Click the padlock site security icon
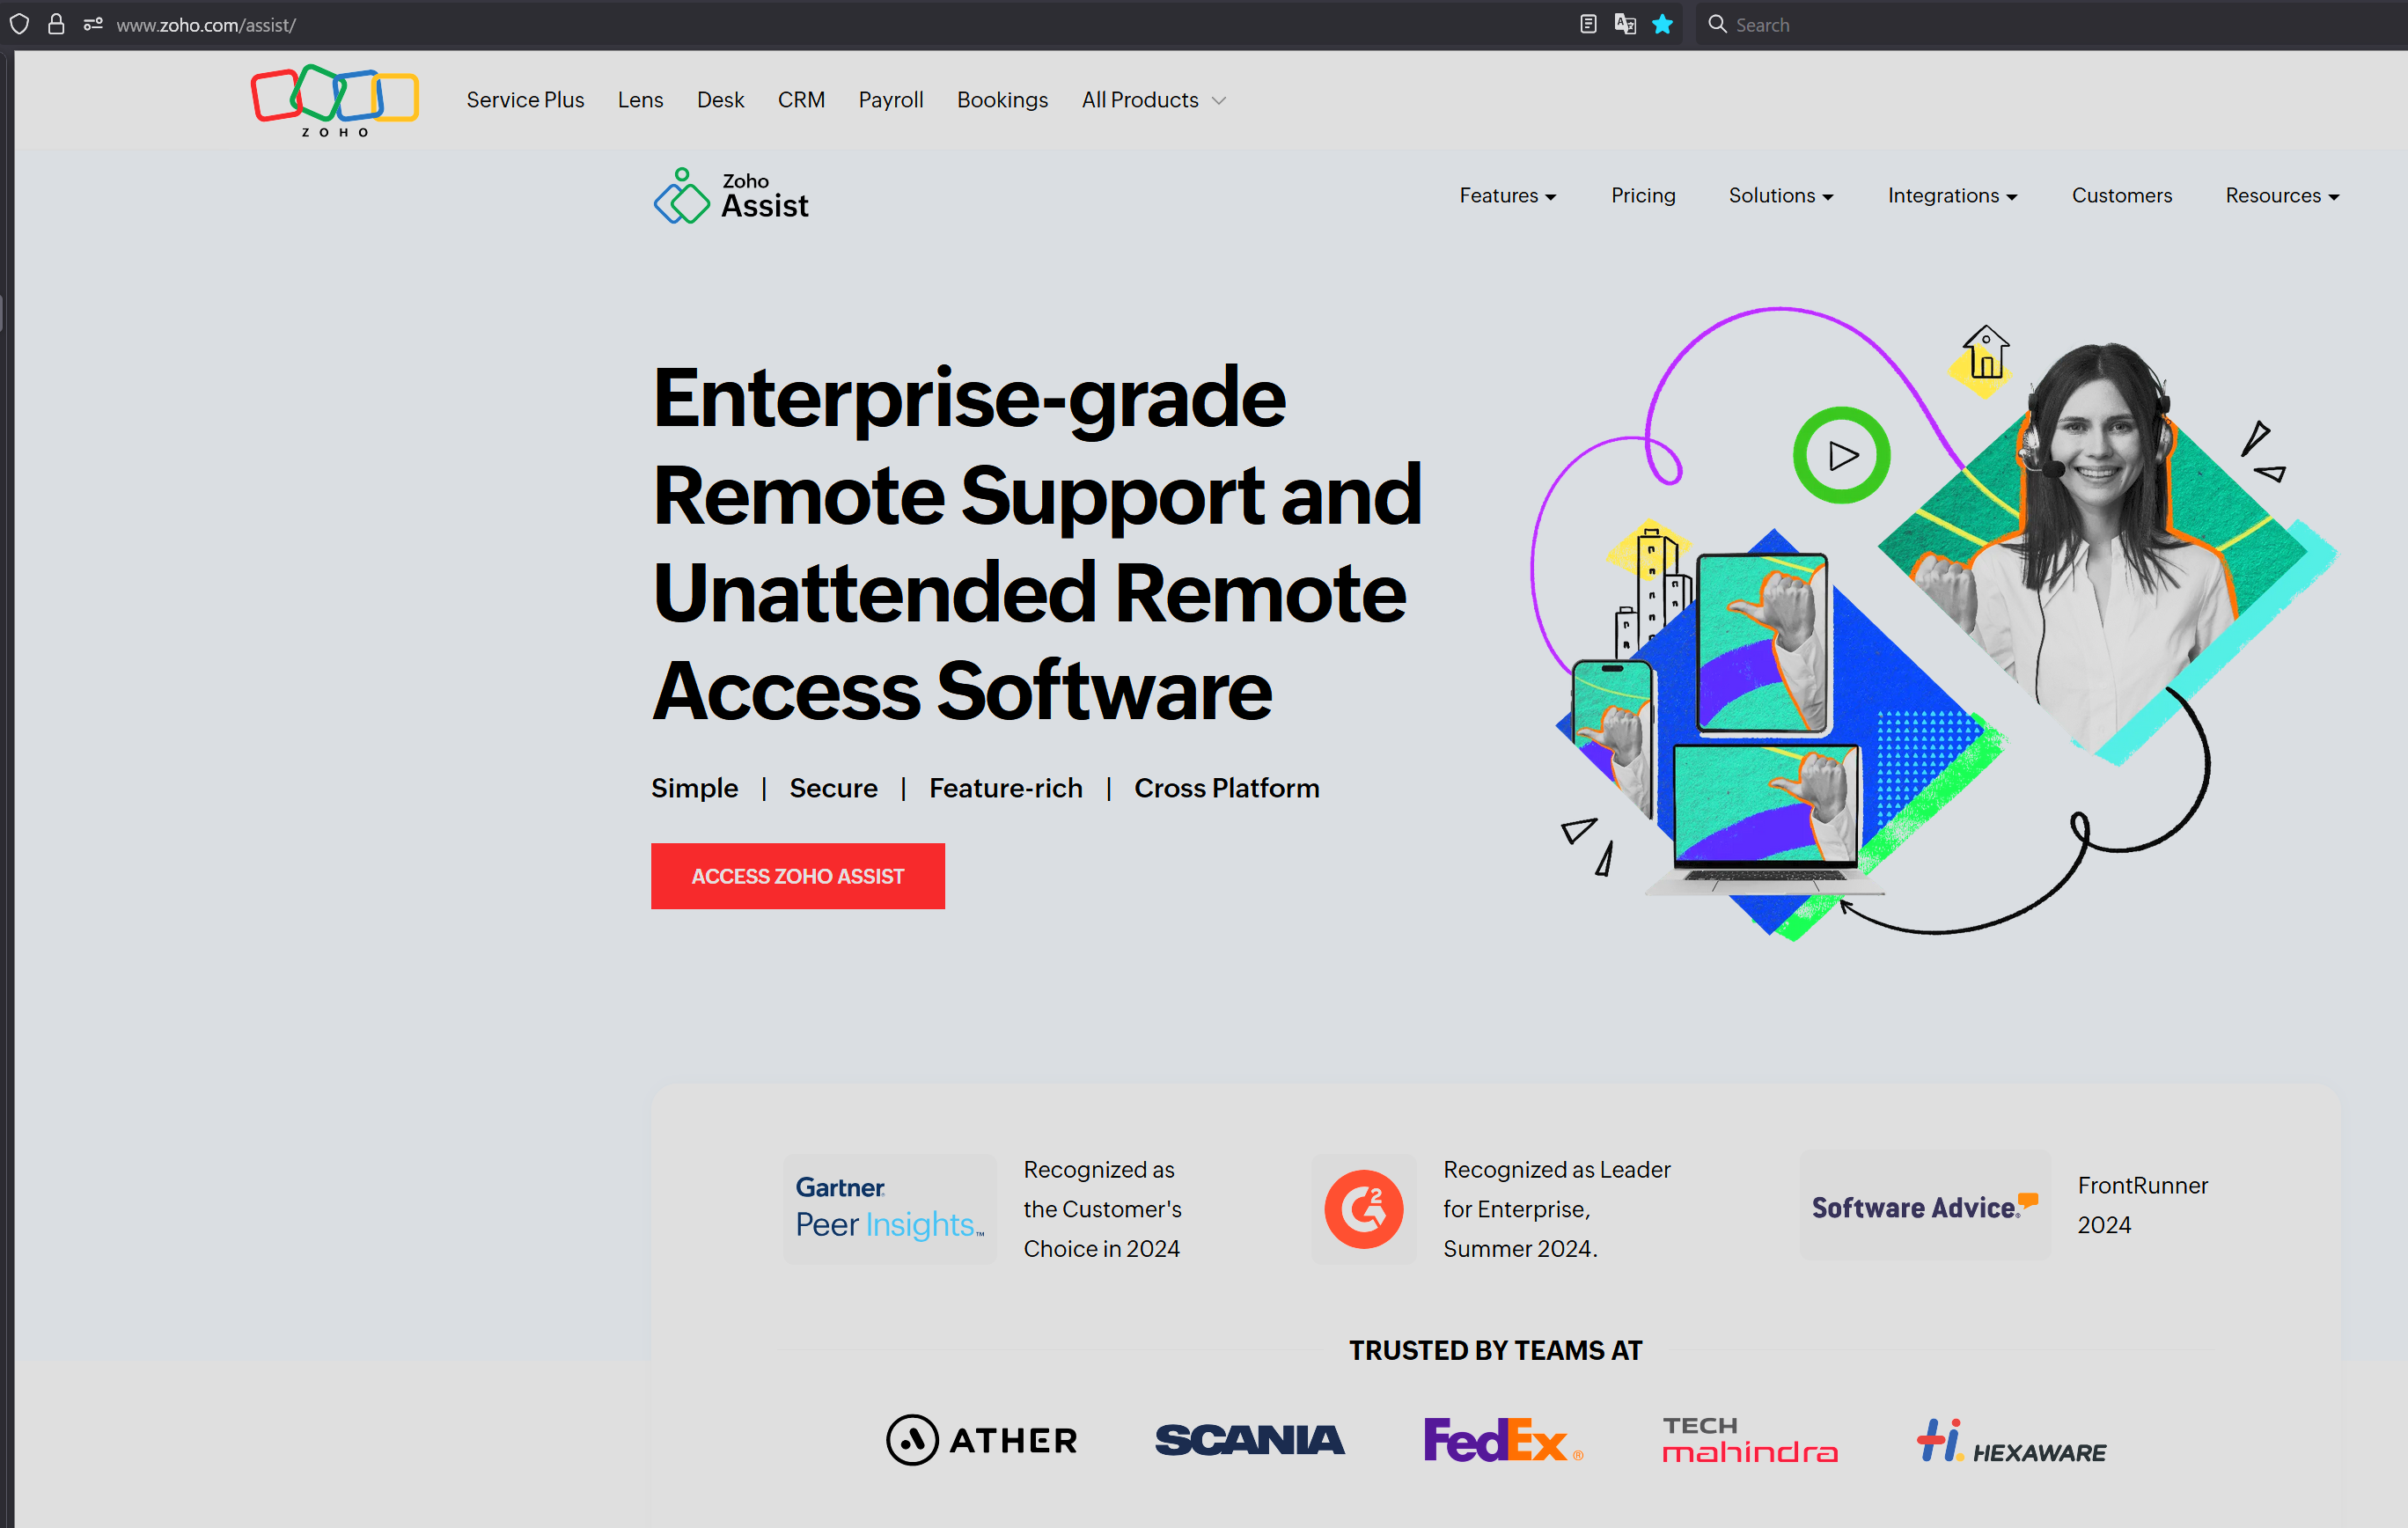 pos(56,24)
